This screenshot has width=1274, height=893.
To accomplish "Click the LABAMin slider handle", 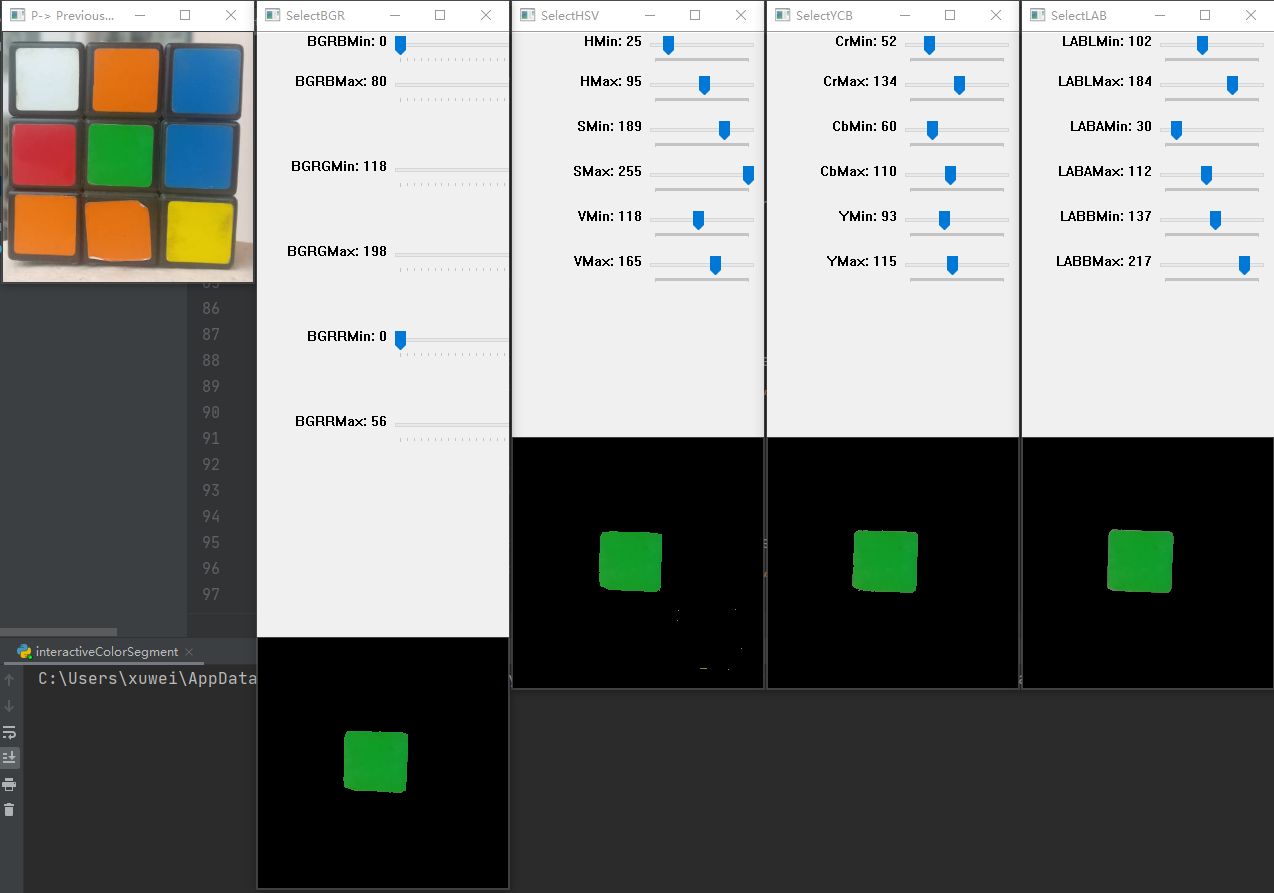I will tap(1176, 130).
